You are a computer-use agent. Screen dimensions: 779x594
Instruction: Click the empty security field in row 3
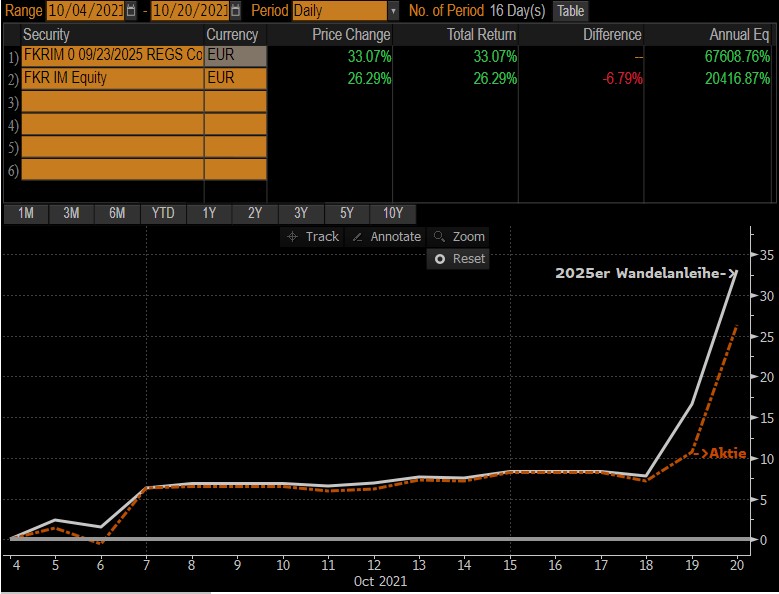coord(112,102)
